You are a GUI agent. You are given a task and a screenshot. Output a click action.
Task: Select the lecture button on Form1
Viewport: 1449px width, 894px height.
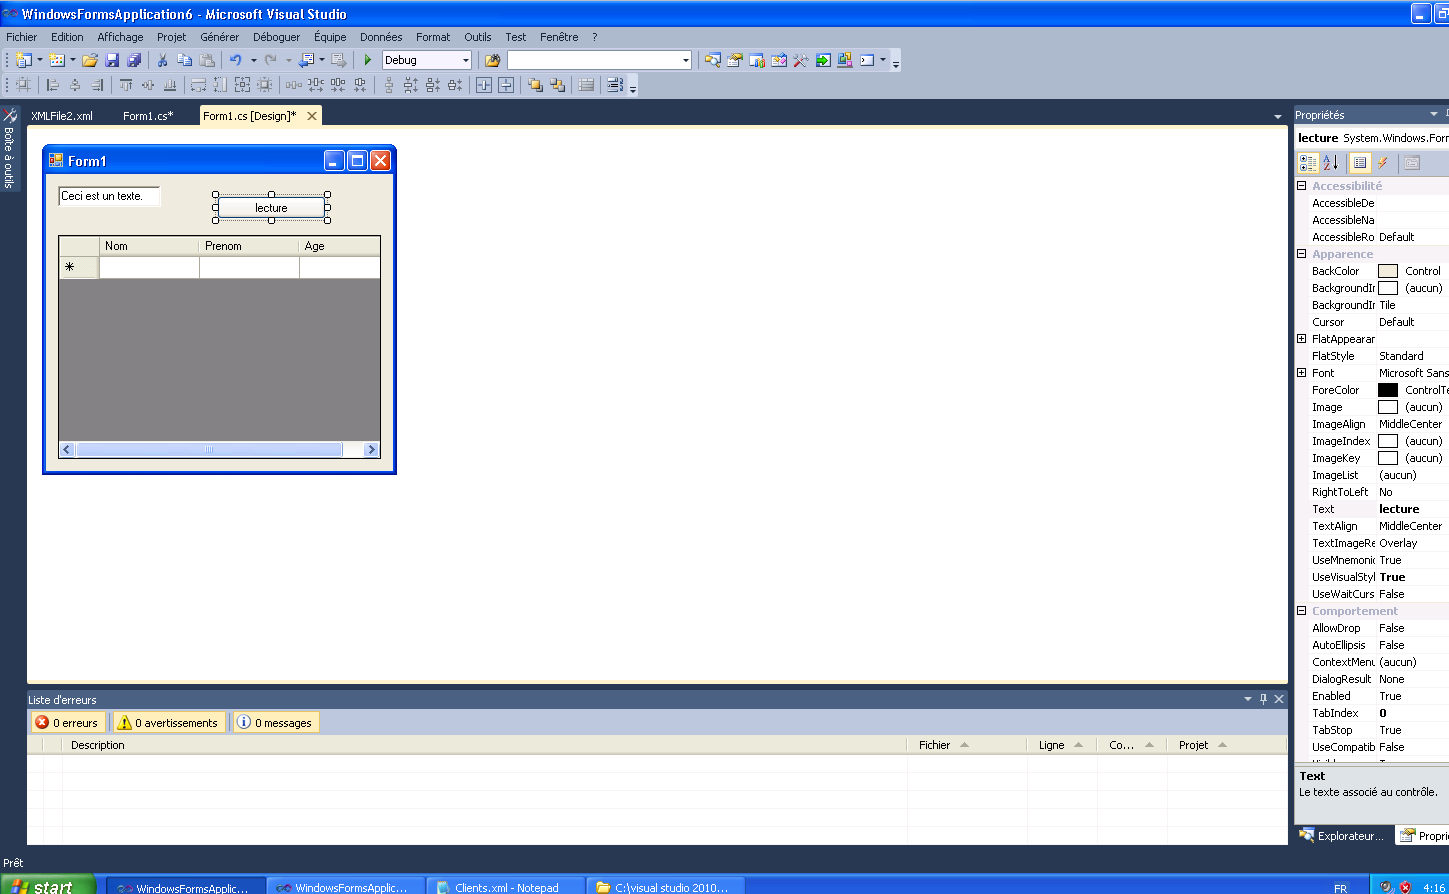[271, 208]
